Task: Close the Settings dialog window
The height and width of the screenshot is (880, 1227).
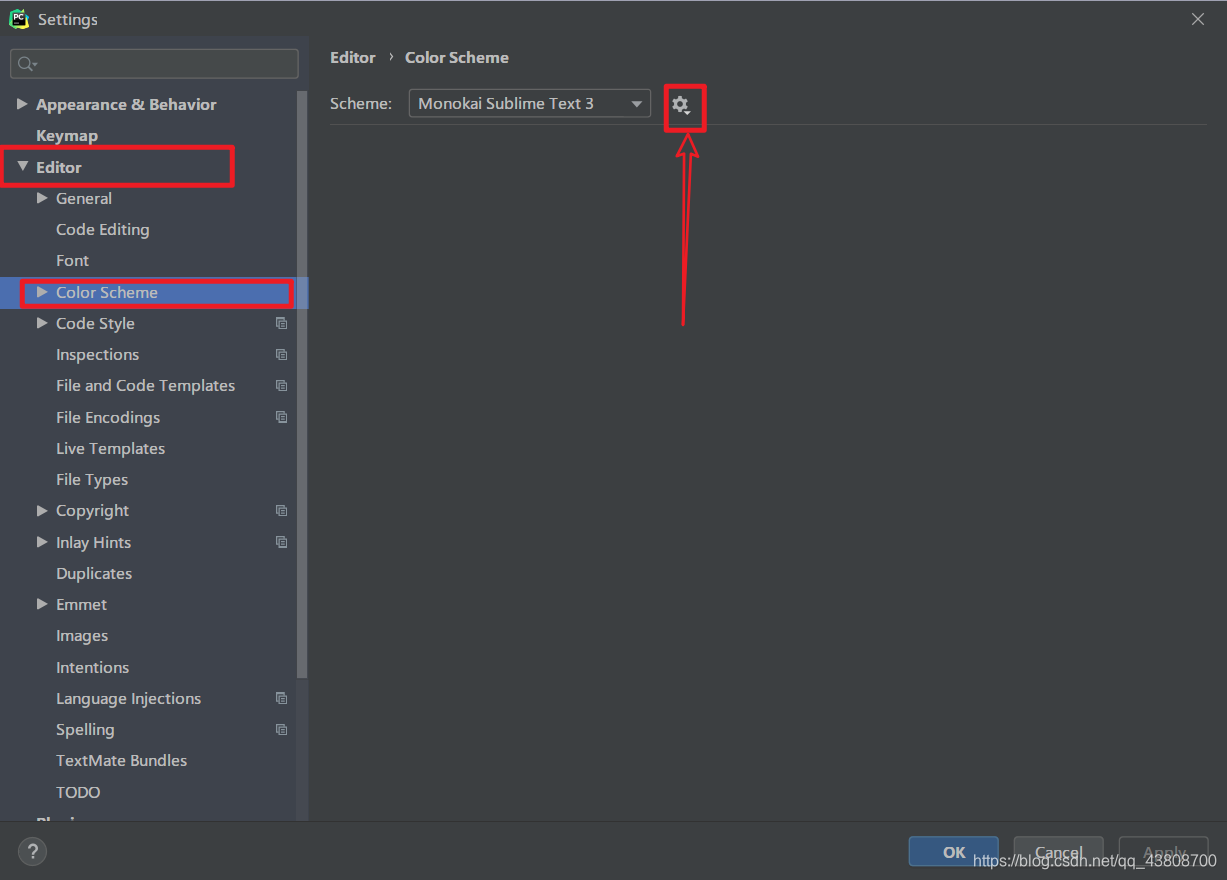Action: [1198, 19]
